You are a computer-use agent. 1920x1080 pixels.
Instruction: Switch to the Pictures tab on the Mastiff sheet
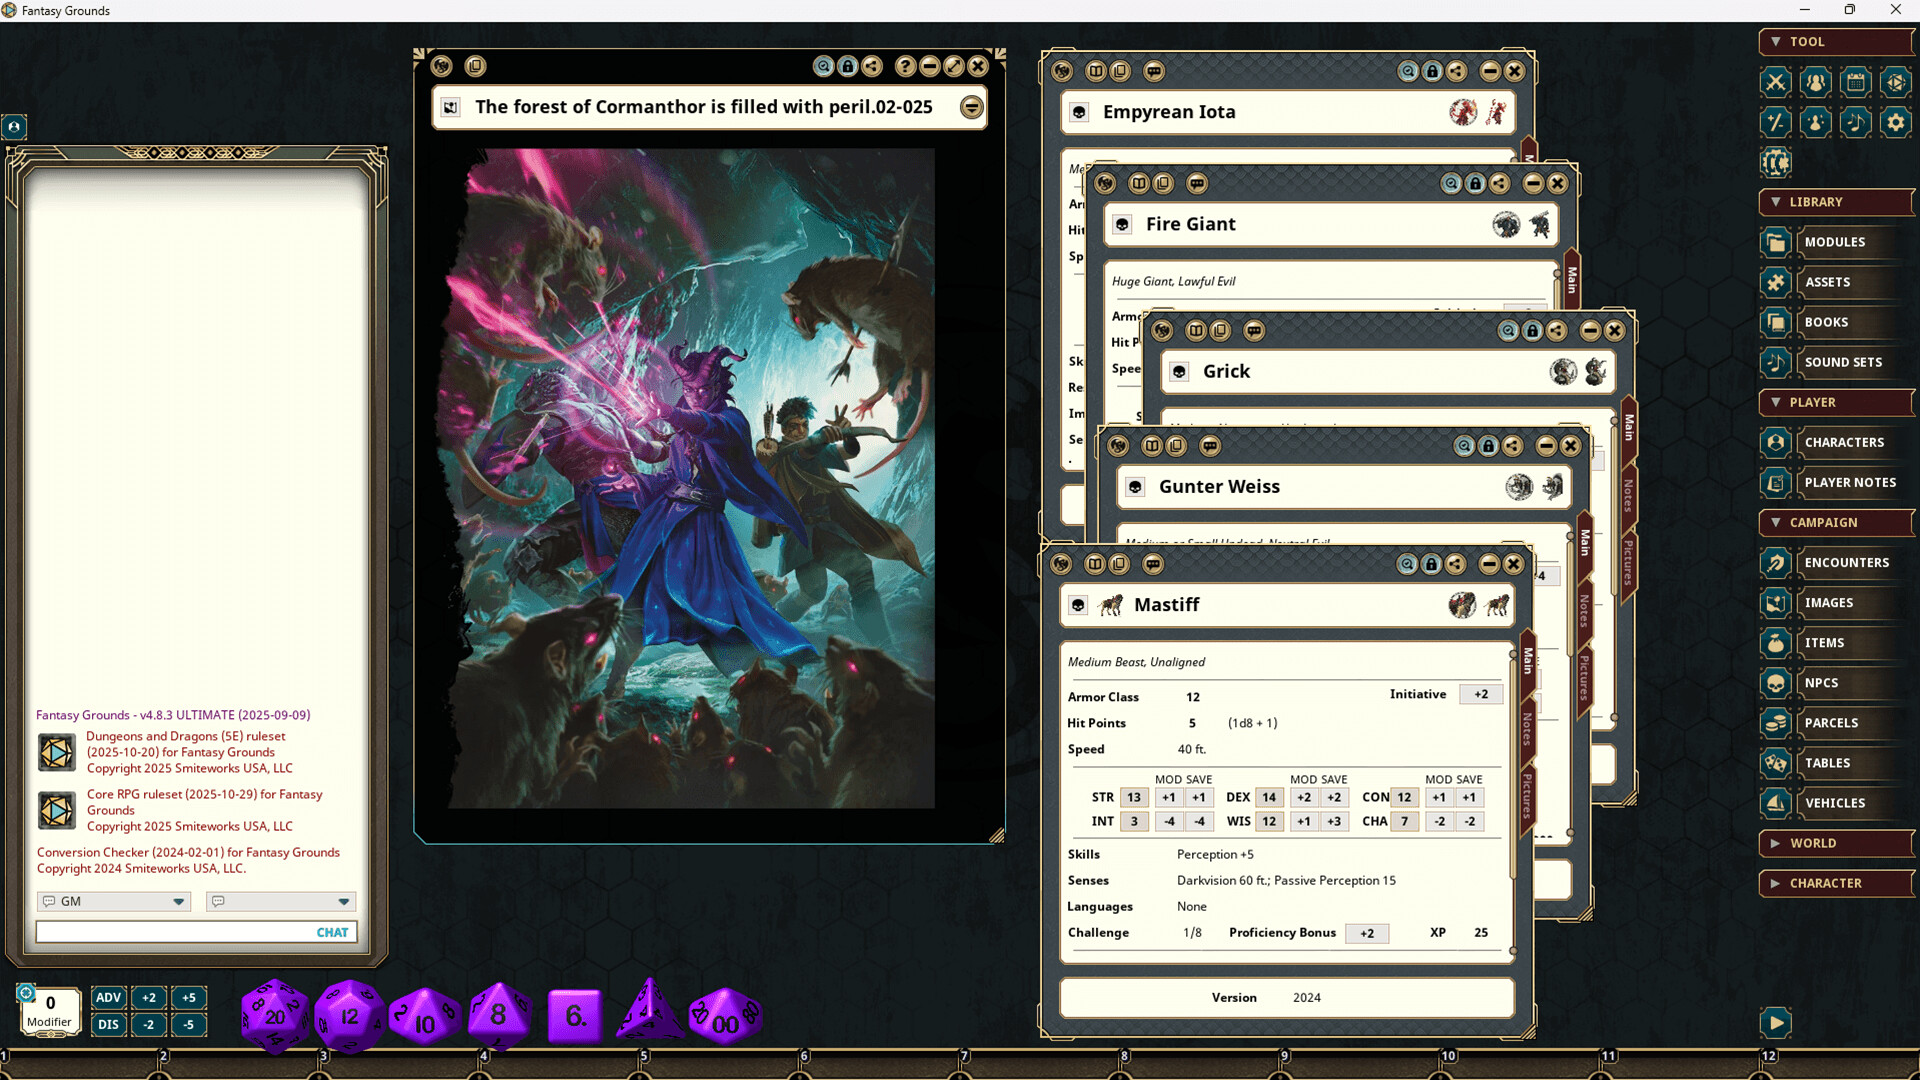tap(1527, 795)
